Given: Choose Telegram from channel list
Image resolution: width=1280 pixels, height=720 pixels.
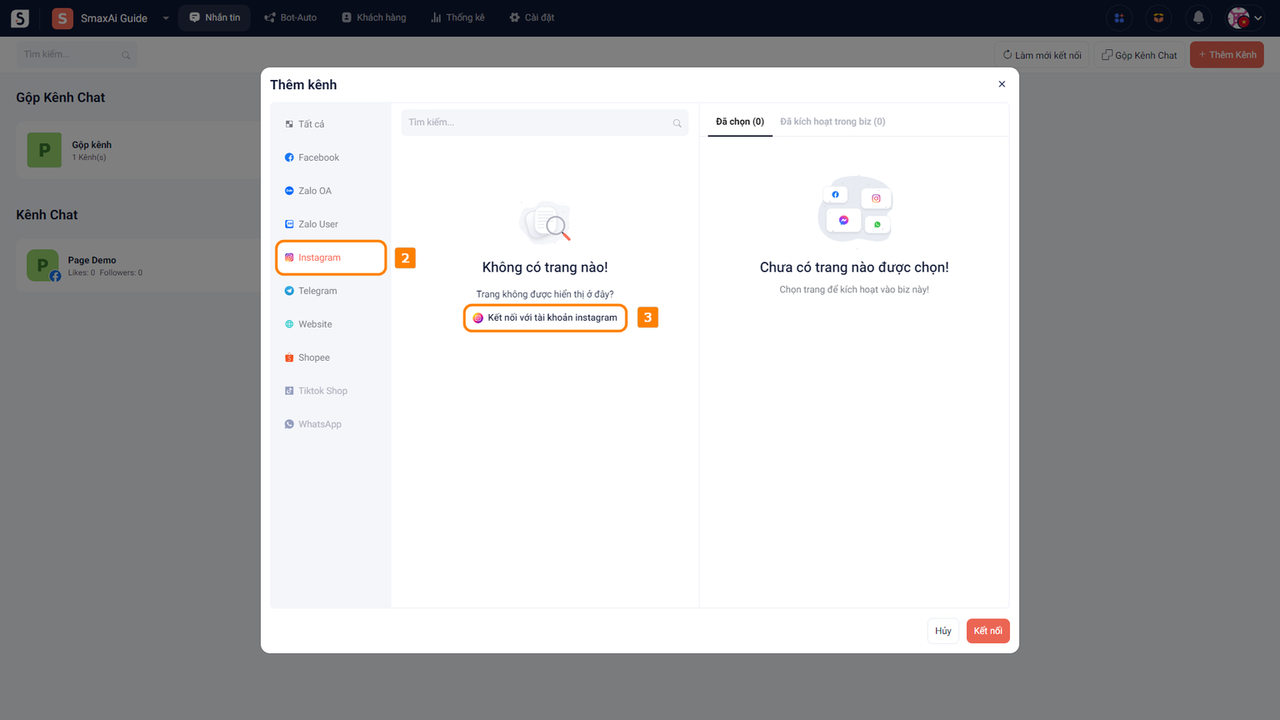Looking at the screenshot, I should click(x=317, y=291).
